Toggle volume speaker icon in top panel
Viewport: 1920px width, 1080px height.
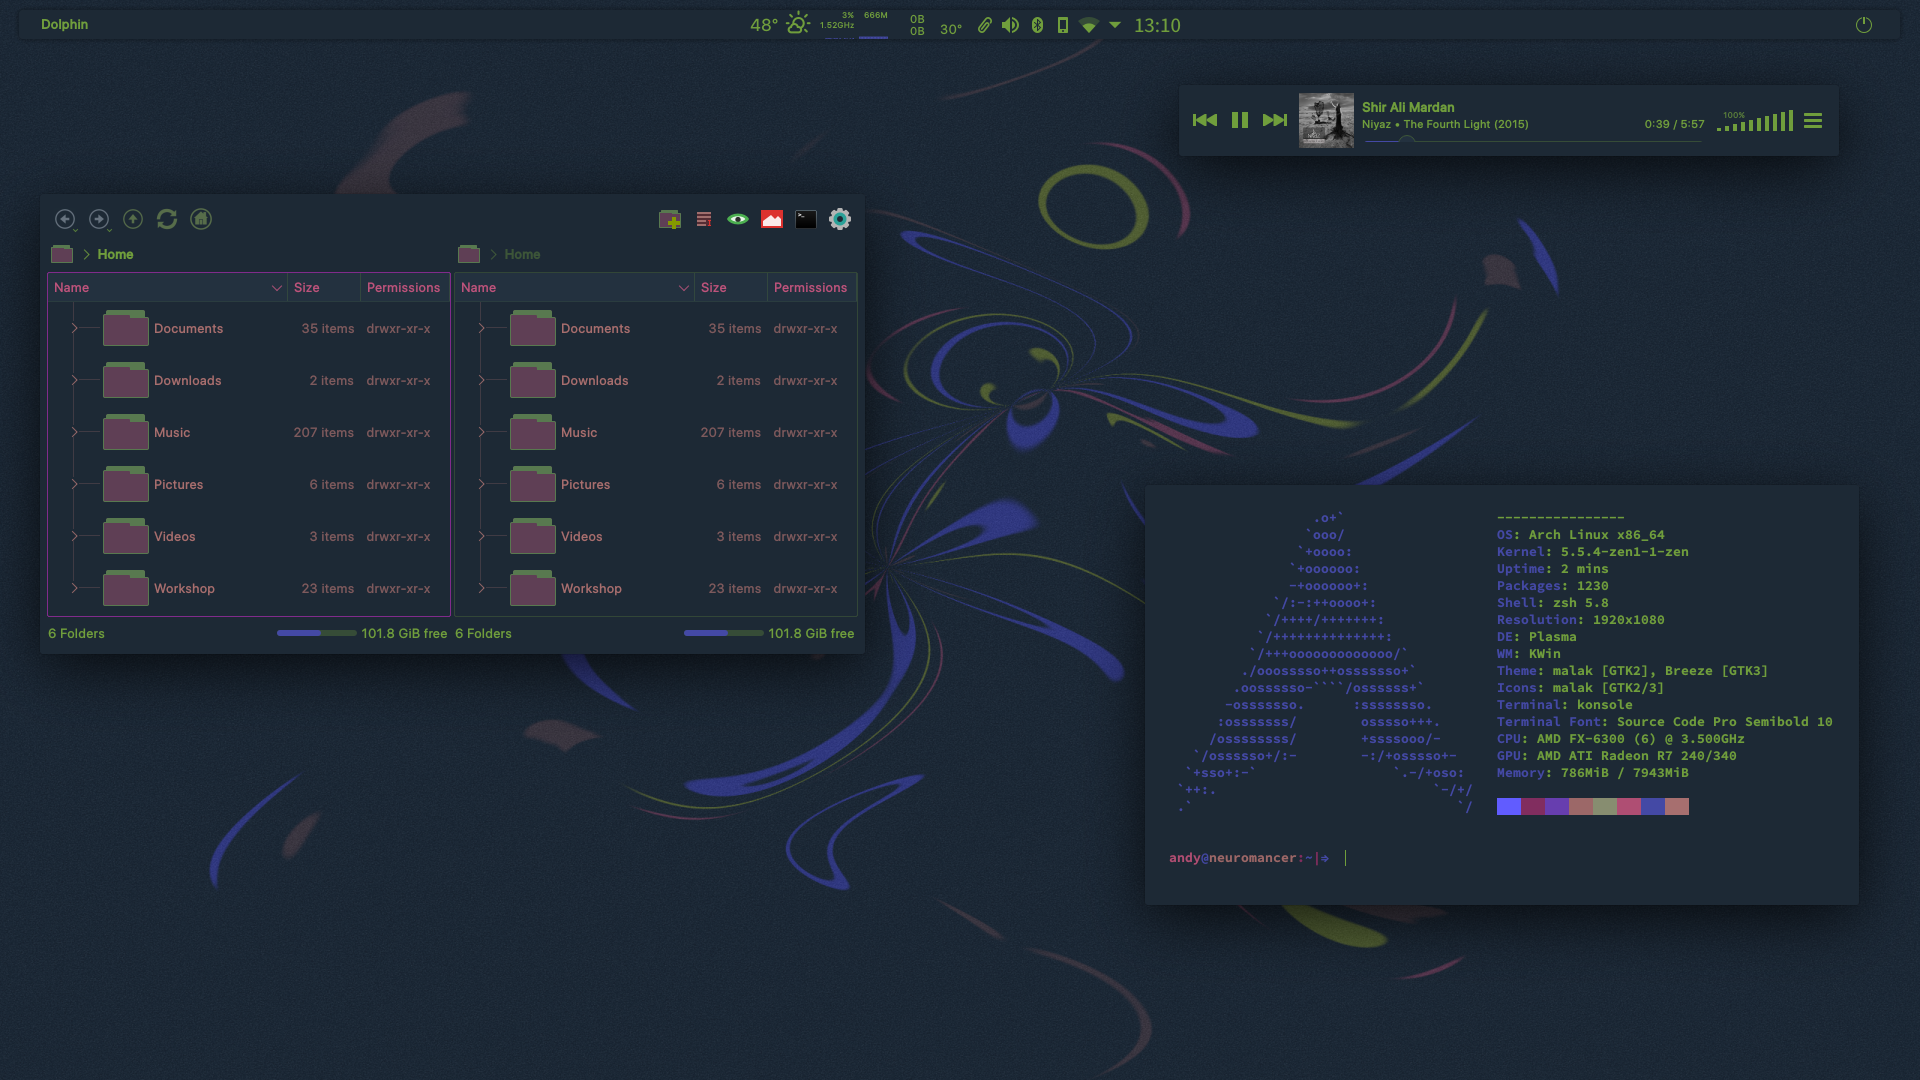pos(1011,25)
